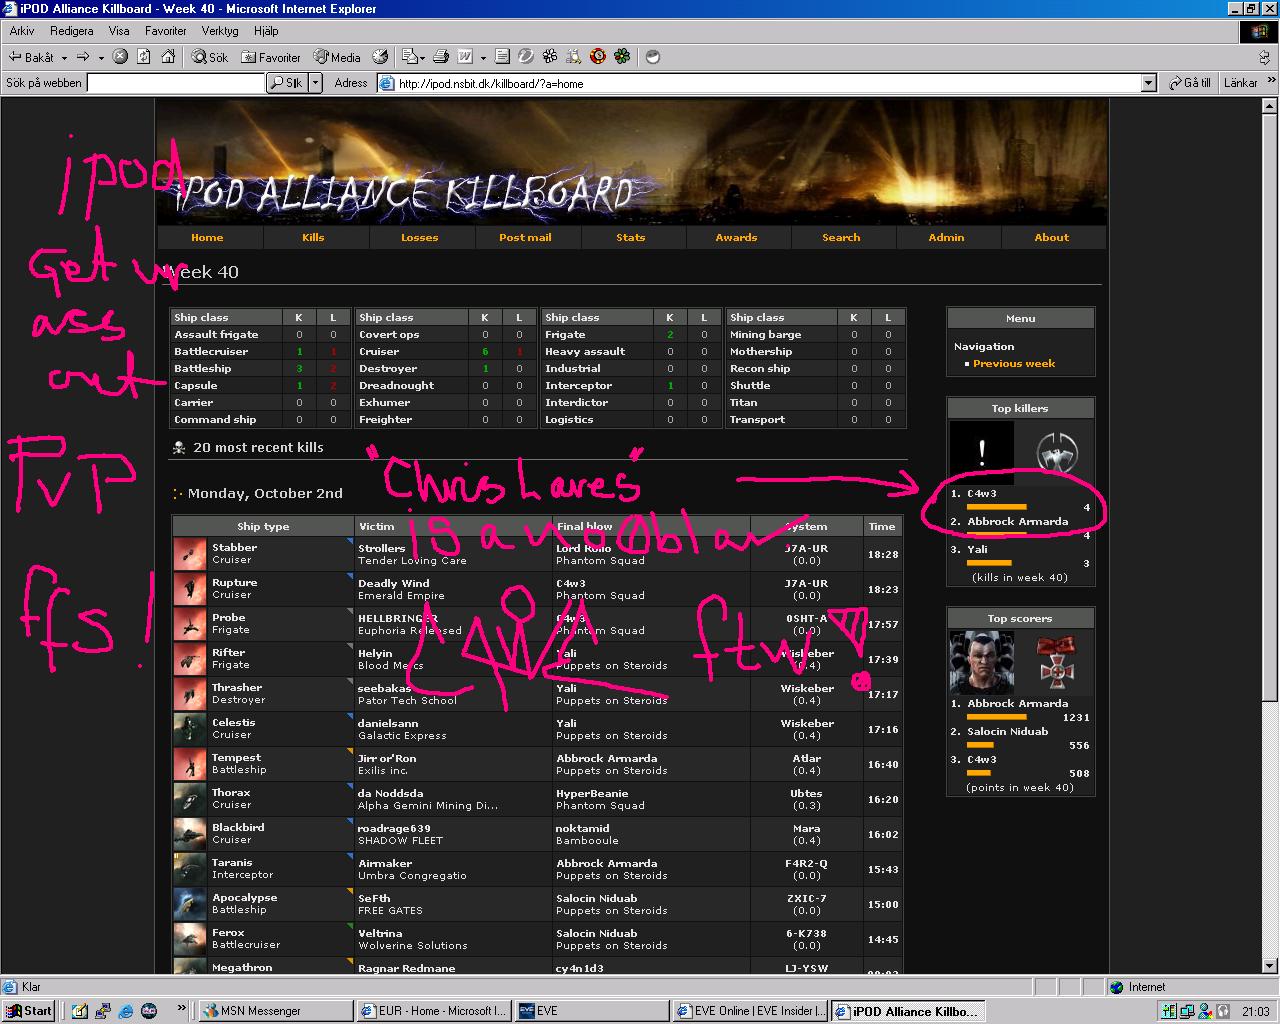The image size is (1280, 1024).
Task: Click the Rupture ship icon
Action: [x=190, y=589]
